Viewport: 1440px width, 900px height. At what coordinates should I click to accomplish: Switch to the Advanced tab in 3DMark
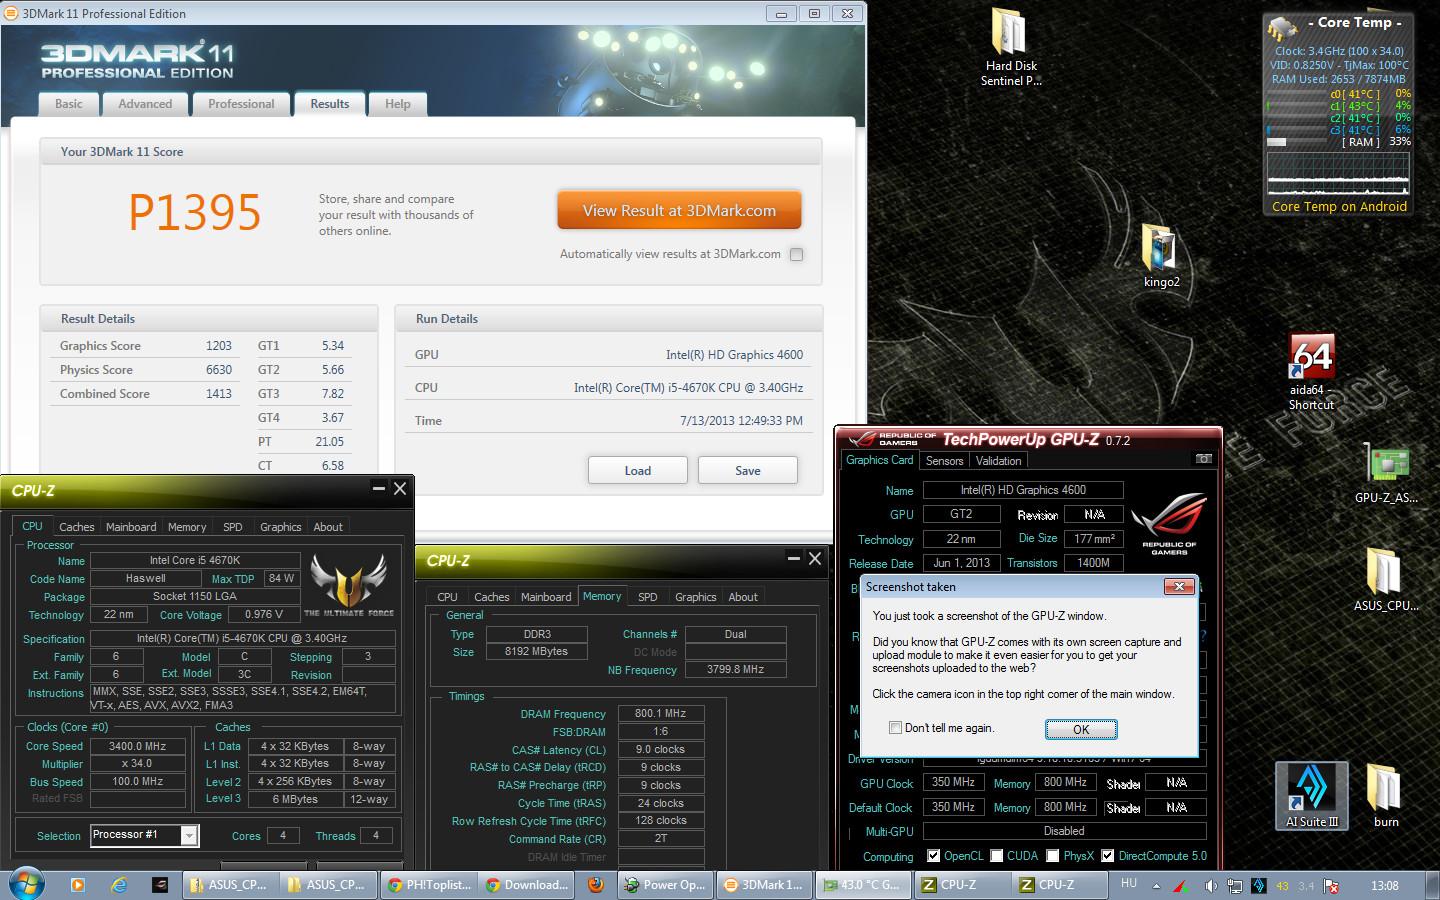pos(145,104)
